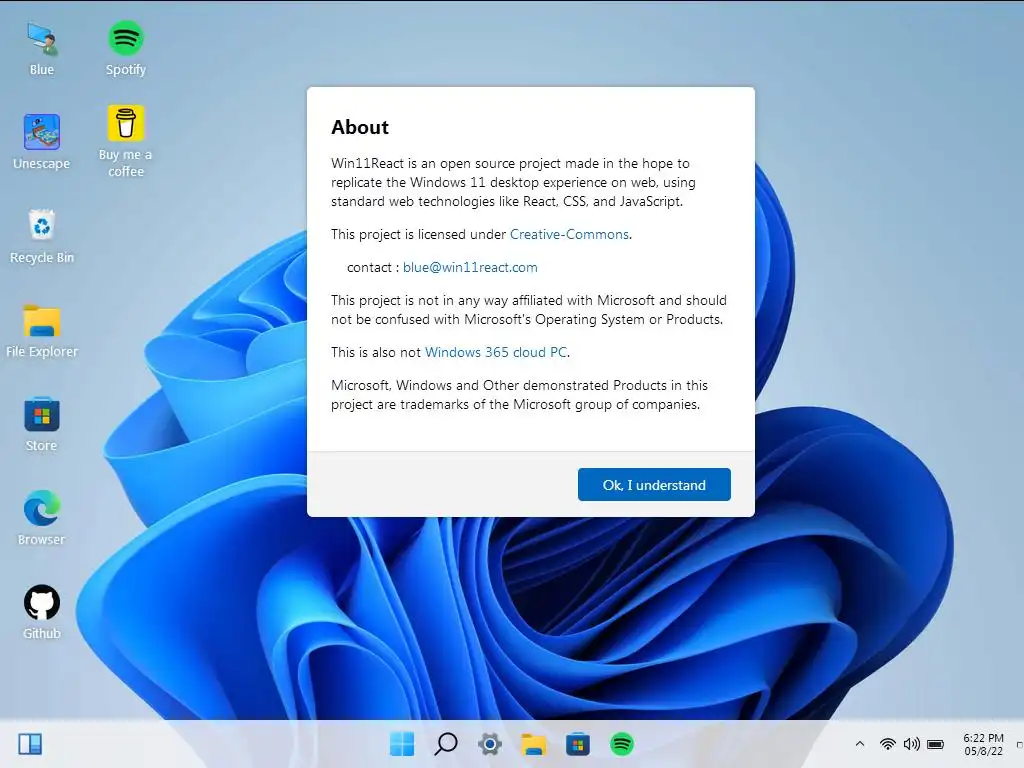Open the Blue desktop icon
1024x768 pixels.
point(42,48)
